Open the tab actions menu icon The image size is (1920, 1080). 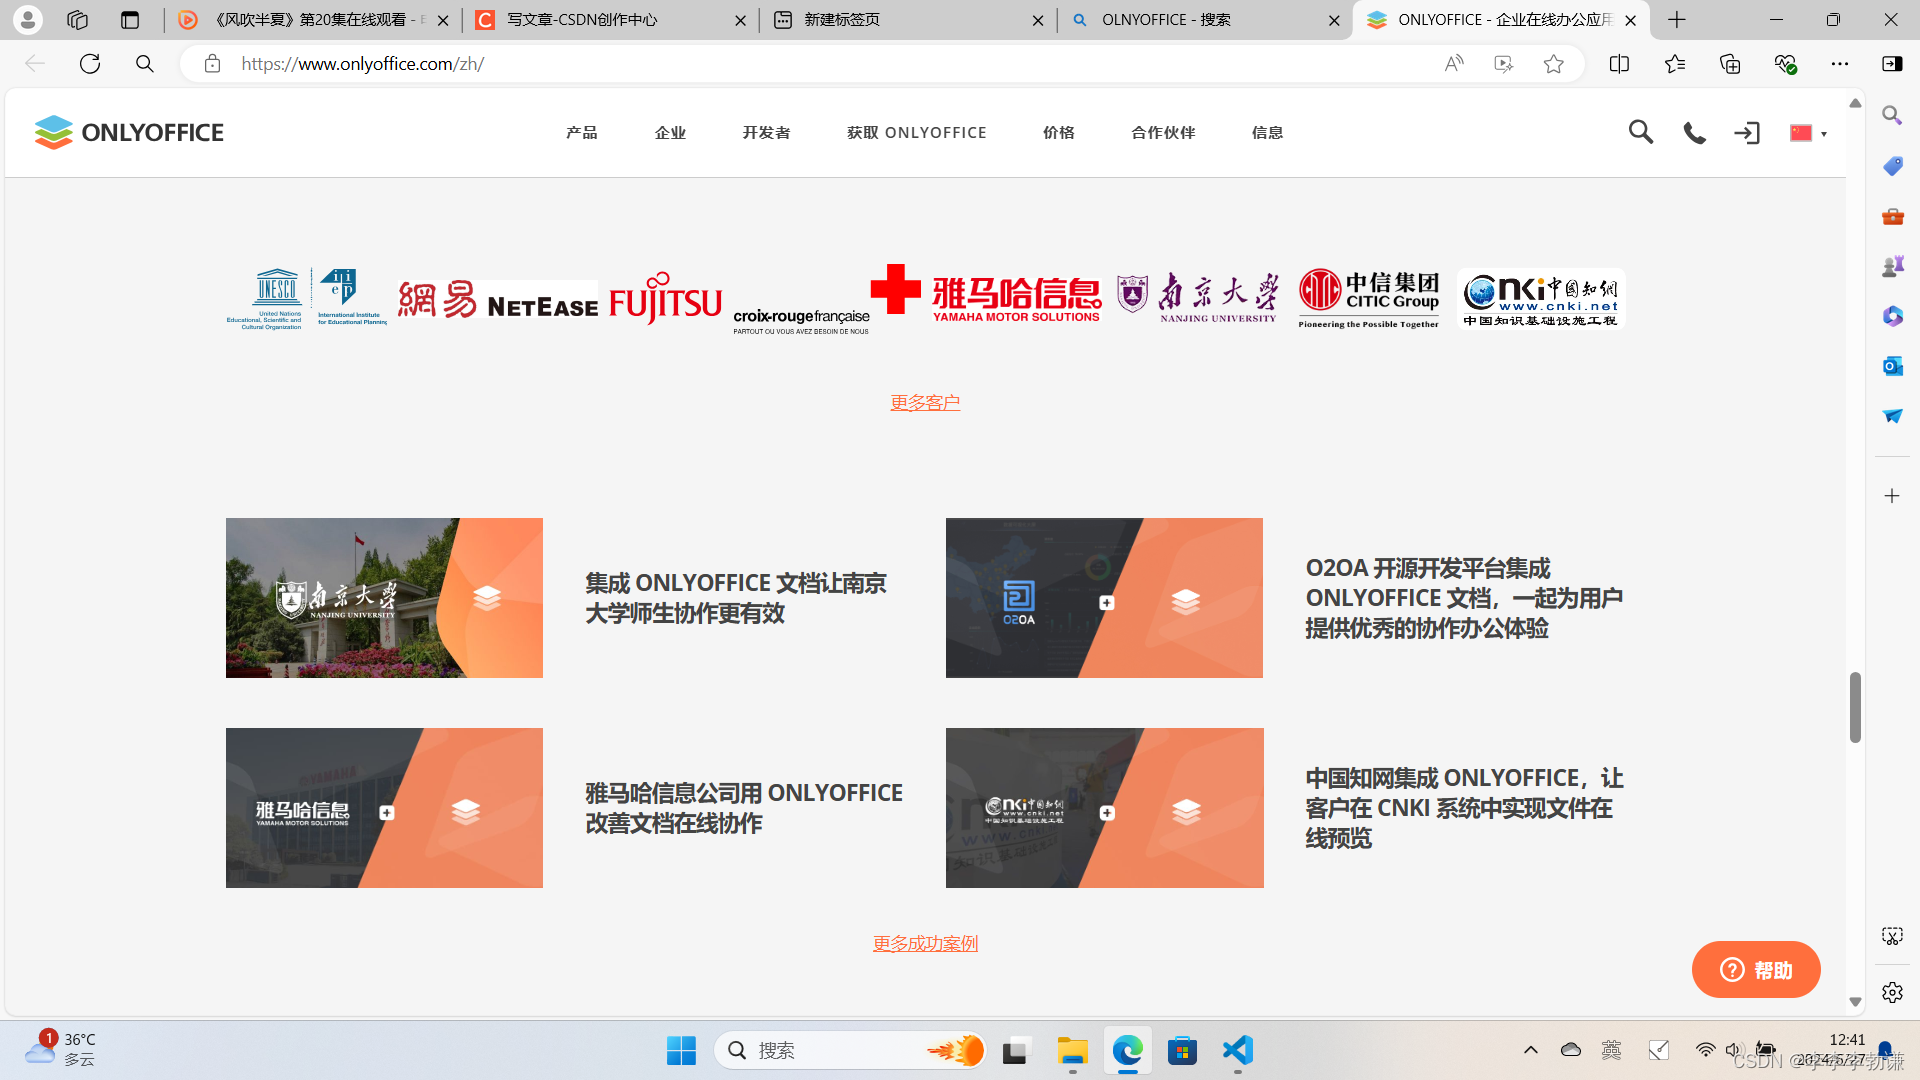(130, 20)
